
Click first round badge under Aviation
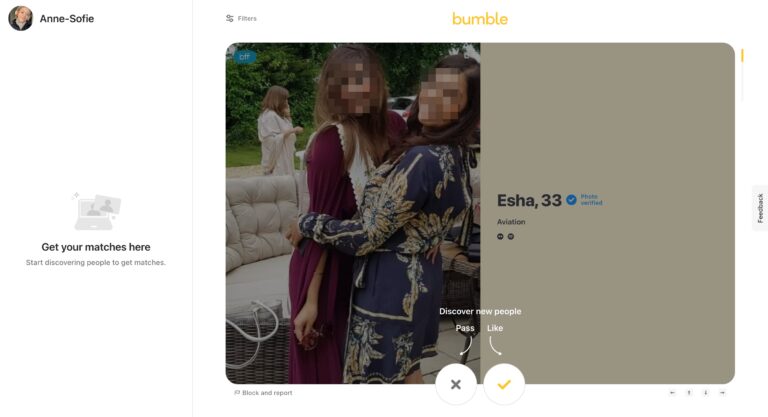pyautogui.click(x=500, y=236)
